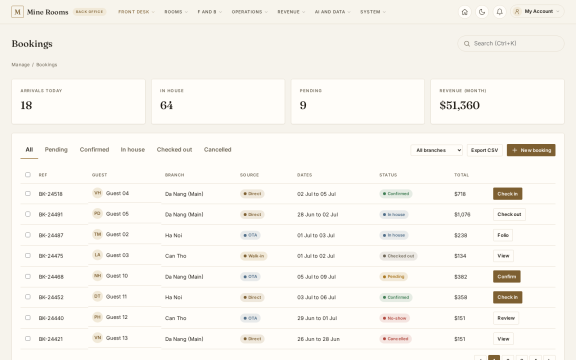This screenshot has width=576, height=360.
Task: Switch to the Confirmed tab
Action: 94,150
